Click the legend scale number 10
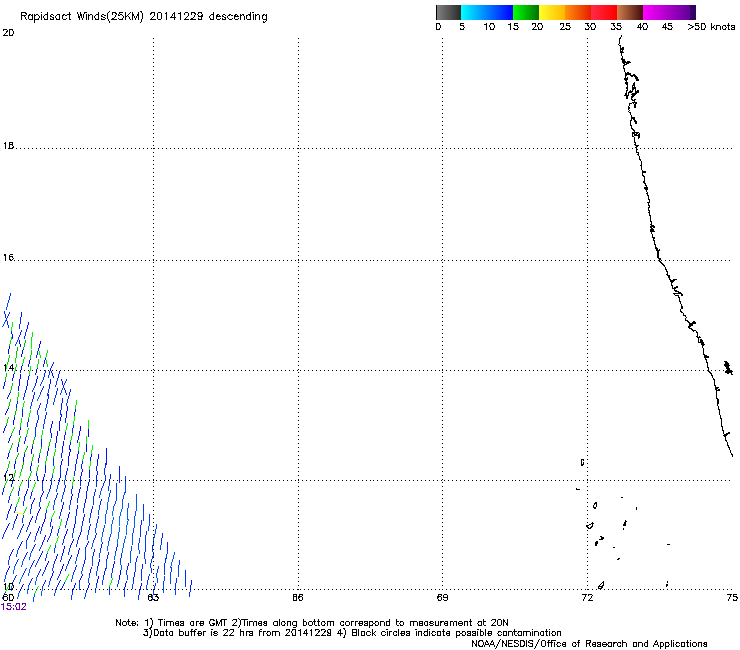The height and width of the screenshot is (650, 740). 489,27
